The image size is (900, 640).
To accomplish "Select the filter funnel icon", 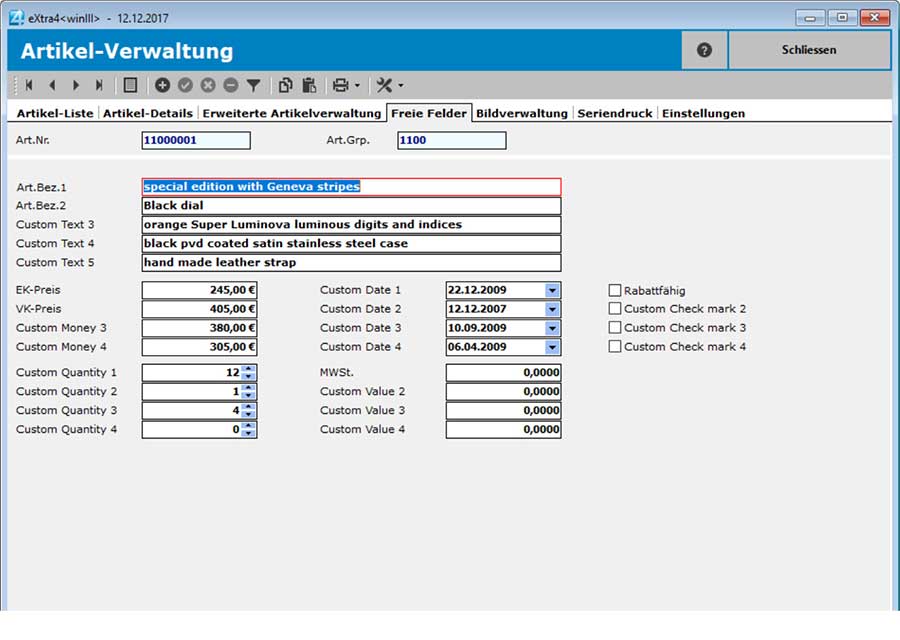I will [253, 85].
